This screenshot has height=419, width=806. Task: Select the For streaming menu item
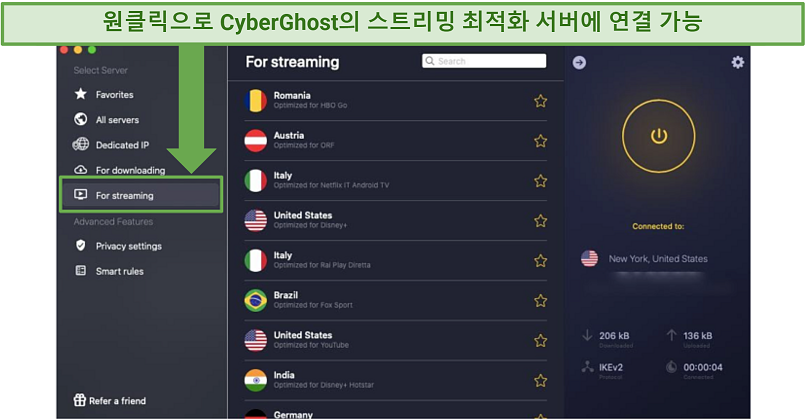(x=141, y=195)
